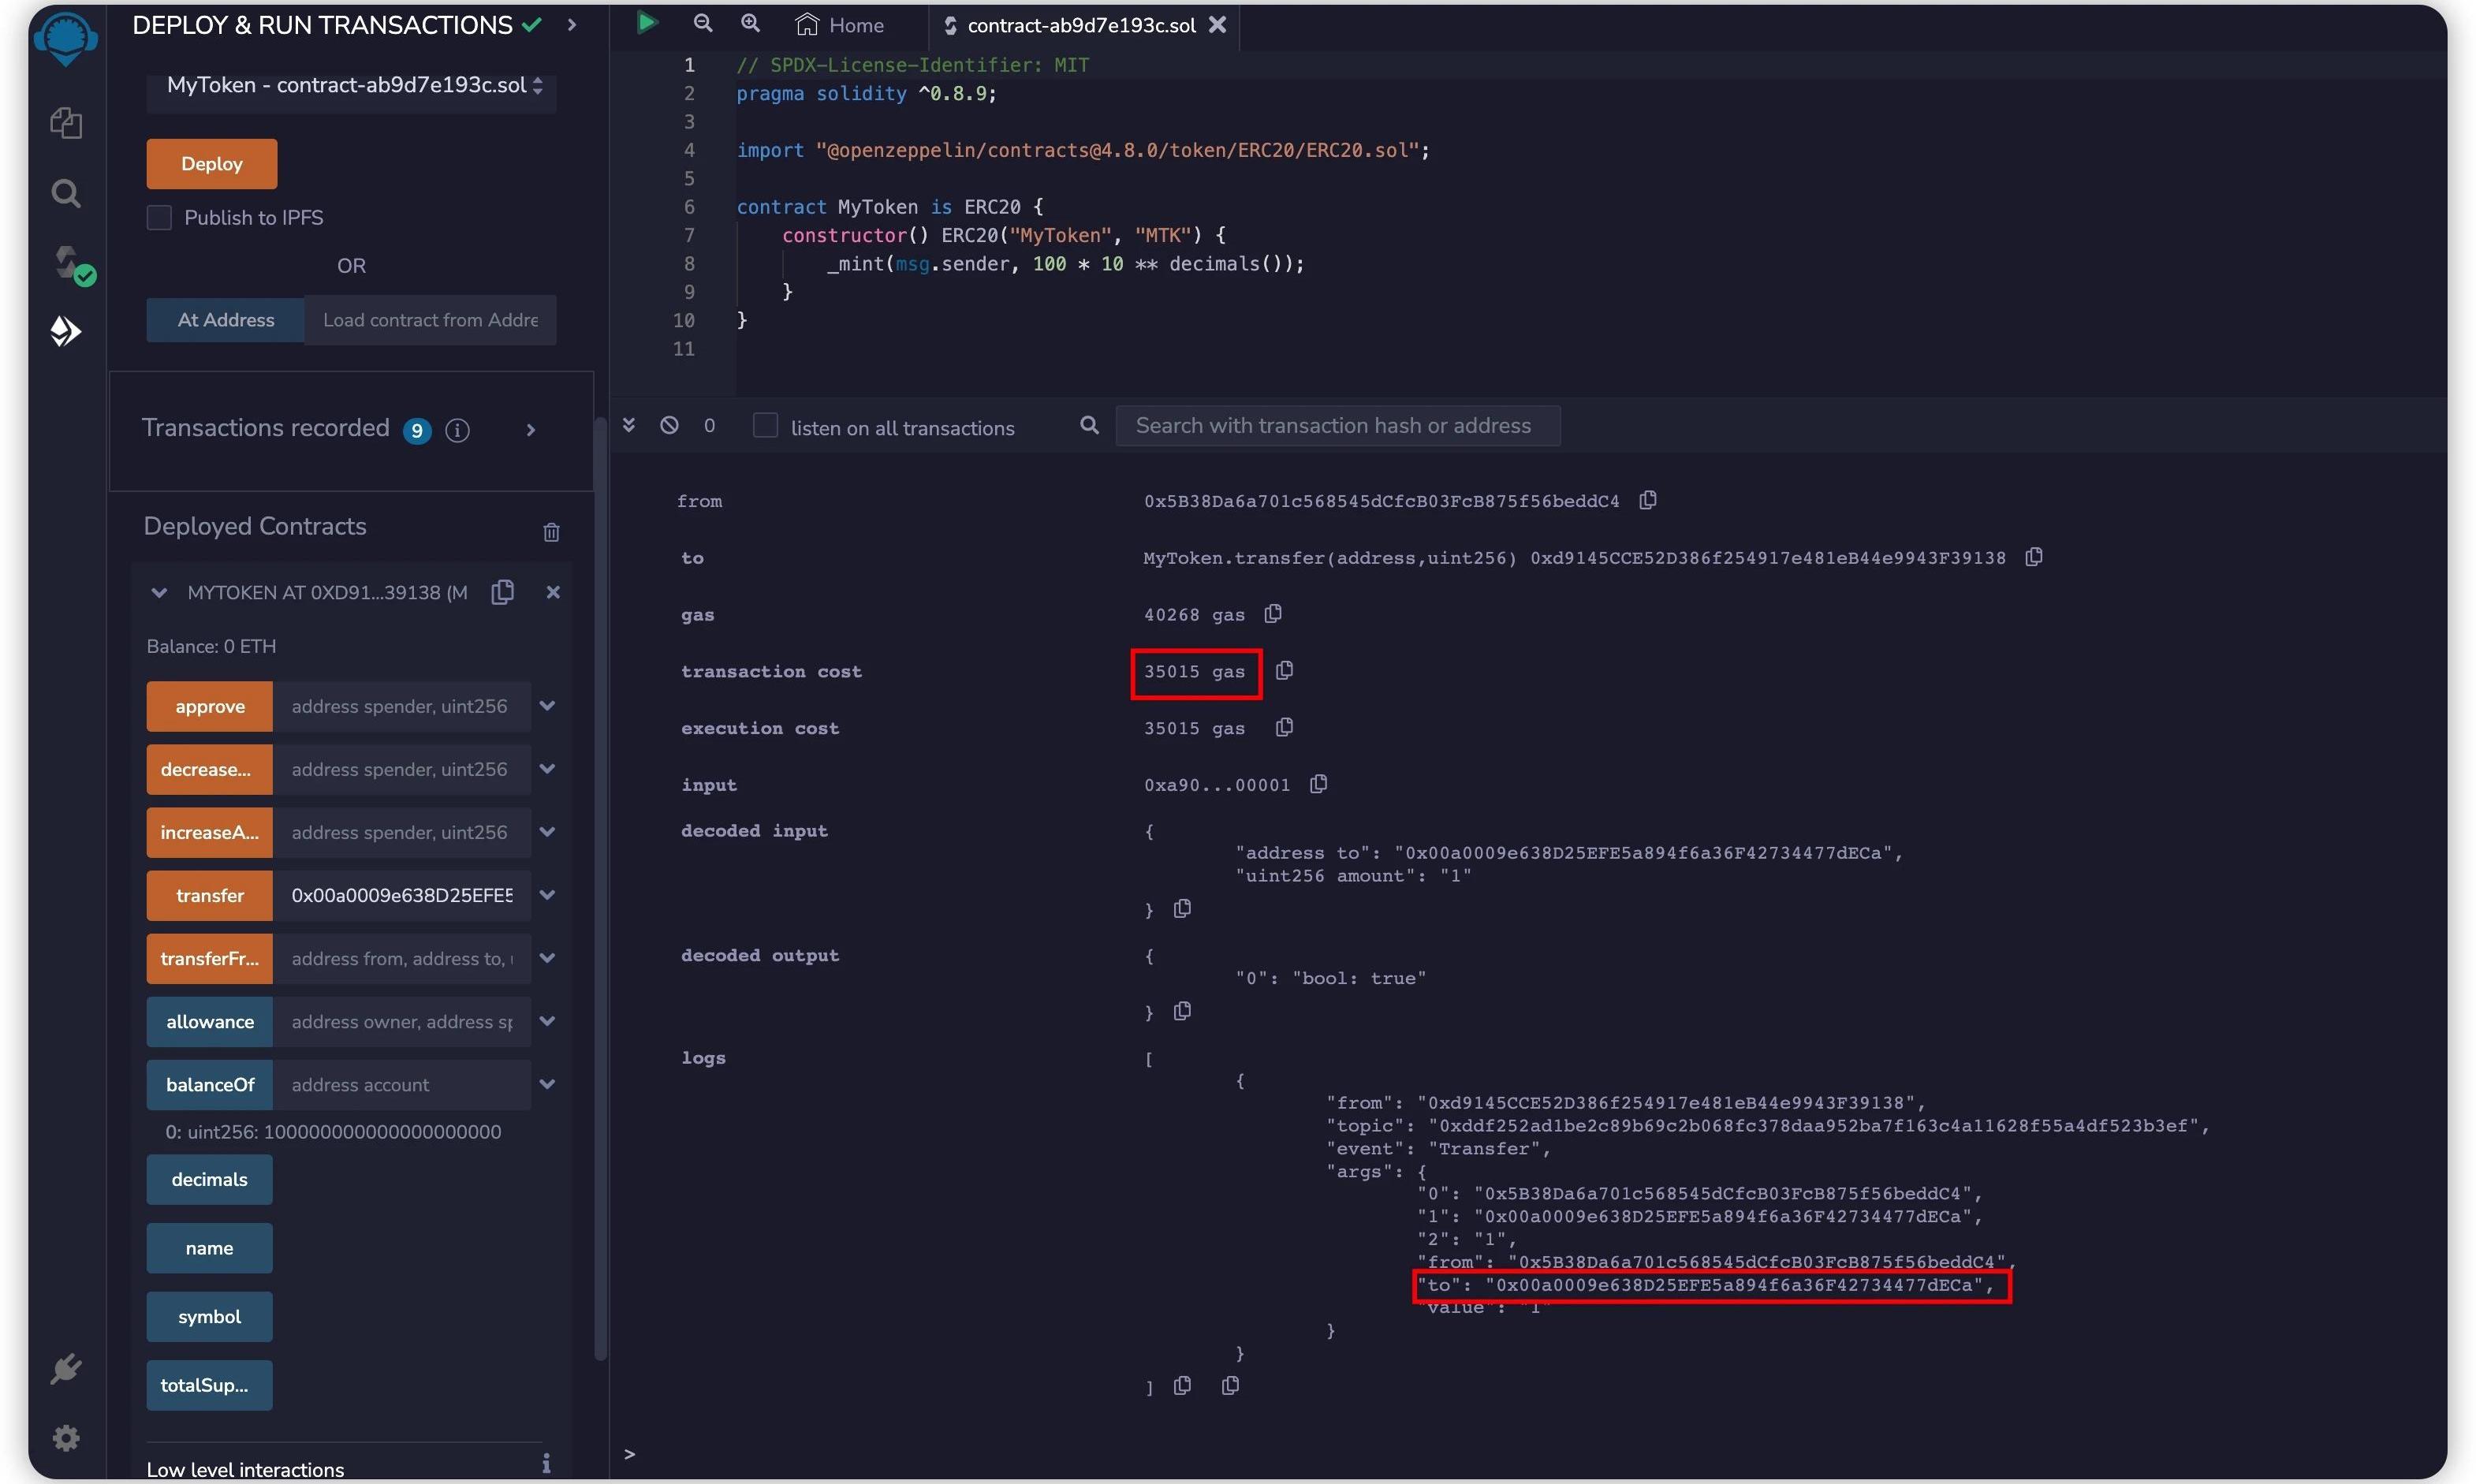Image resolution: width=2476 pixels, height=1484 pixels.
Task: Select the contract-ab9d7e193c.sol tab
Action: pyautogui.click(x=1079, y=25)
